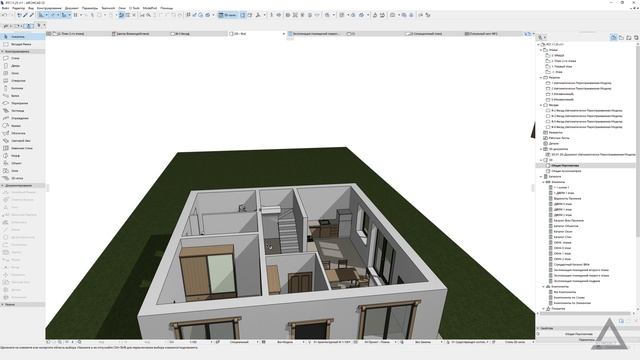Screen dimensions: 640x360
Task: Open Общая Аксонометрия view in Navigator
Action: (566, 171)
